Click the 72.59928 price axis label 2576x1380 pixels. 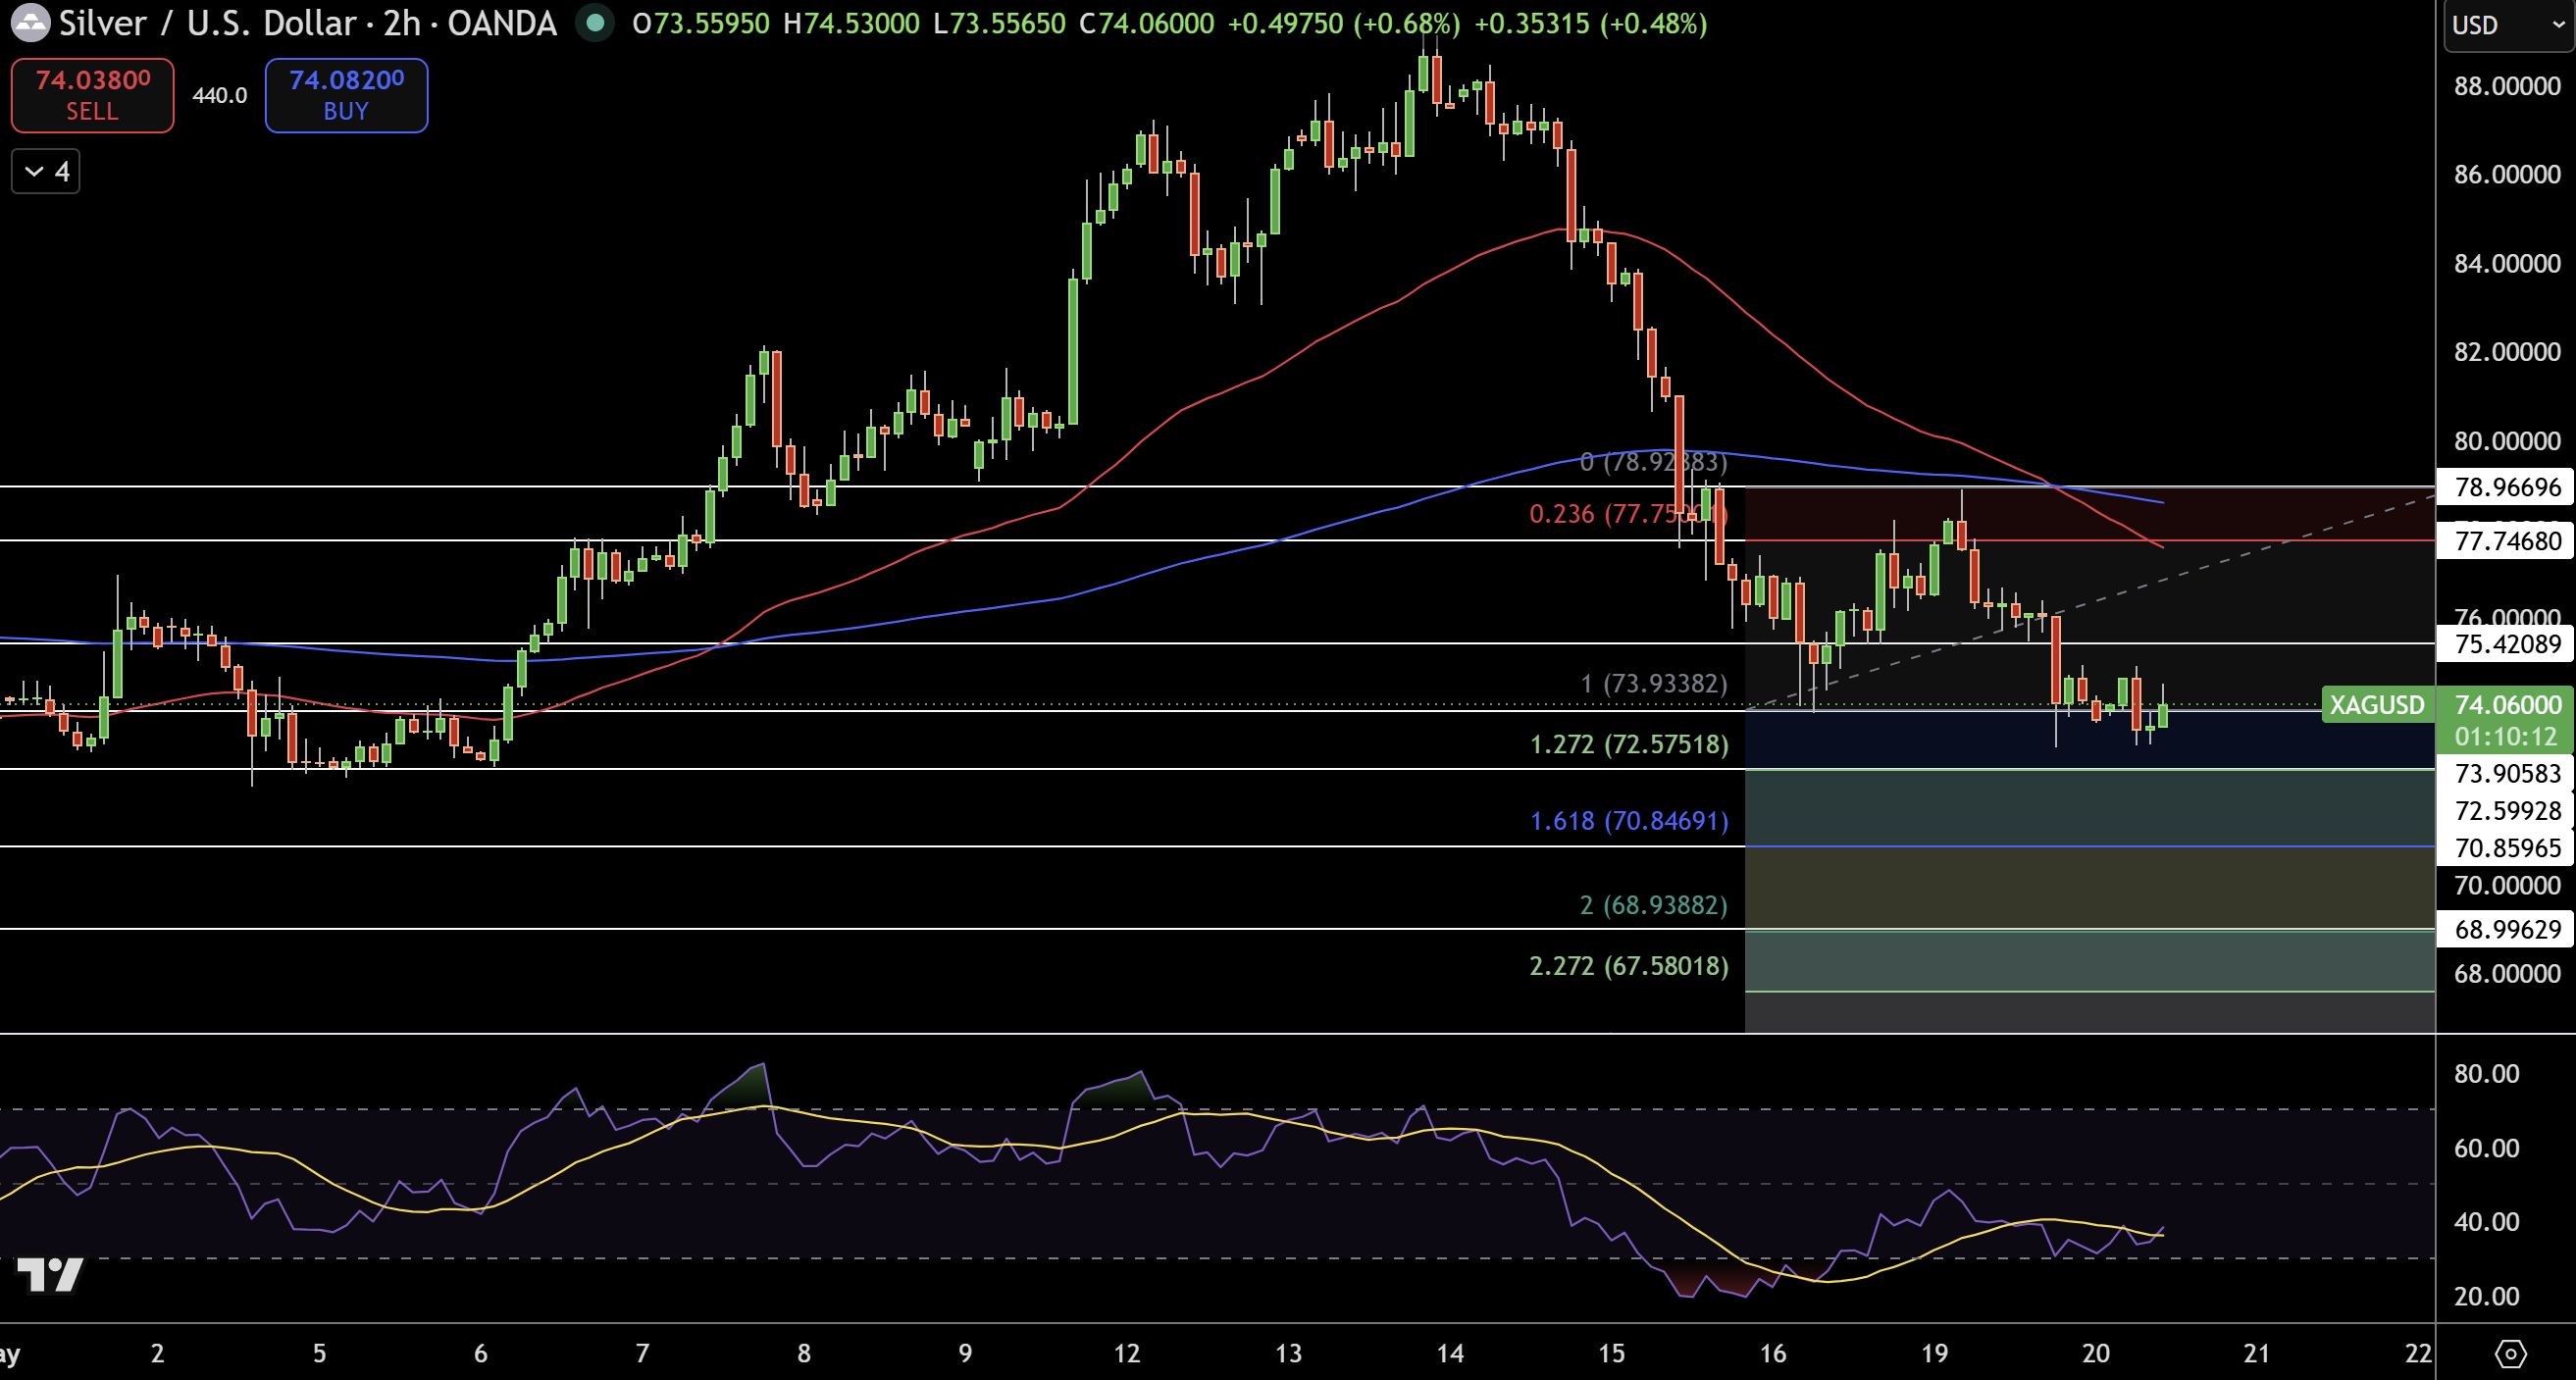[2507, 810]
